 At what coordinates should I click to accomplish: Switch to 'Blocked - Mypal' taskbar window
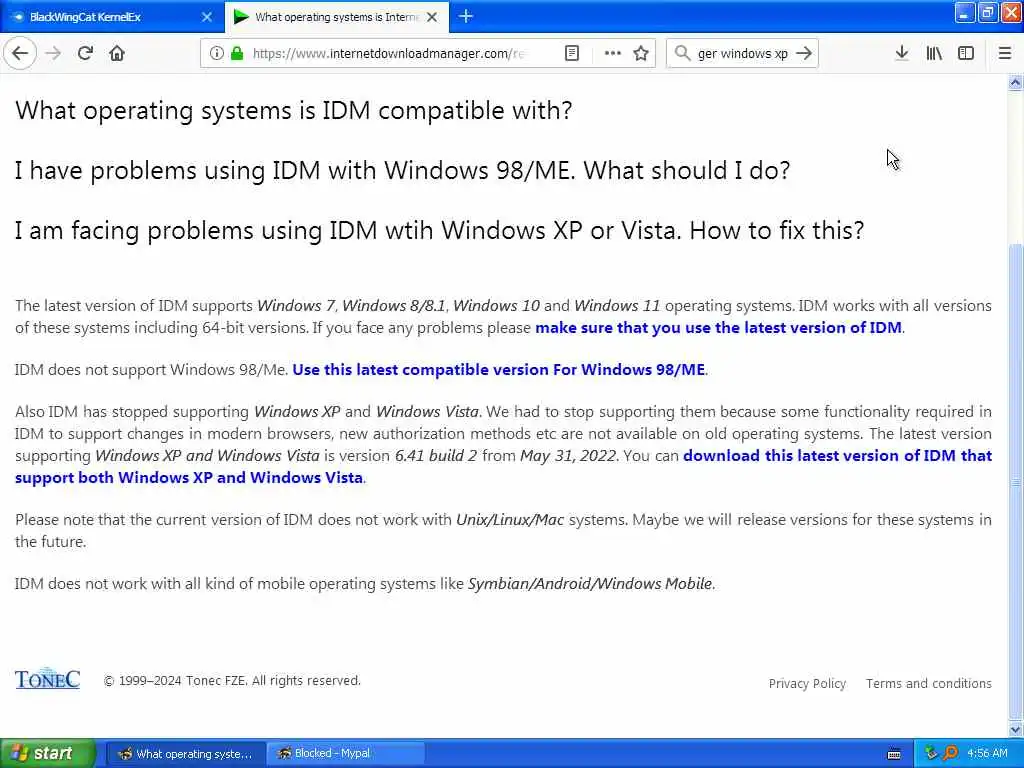pyautogui.click(x=344, y=754)
